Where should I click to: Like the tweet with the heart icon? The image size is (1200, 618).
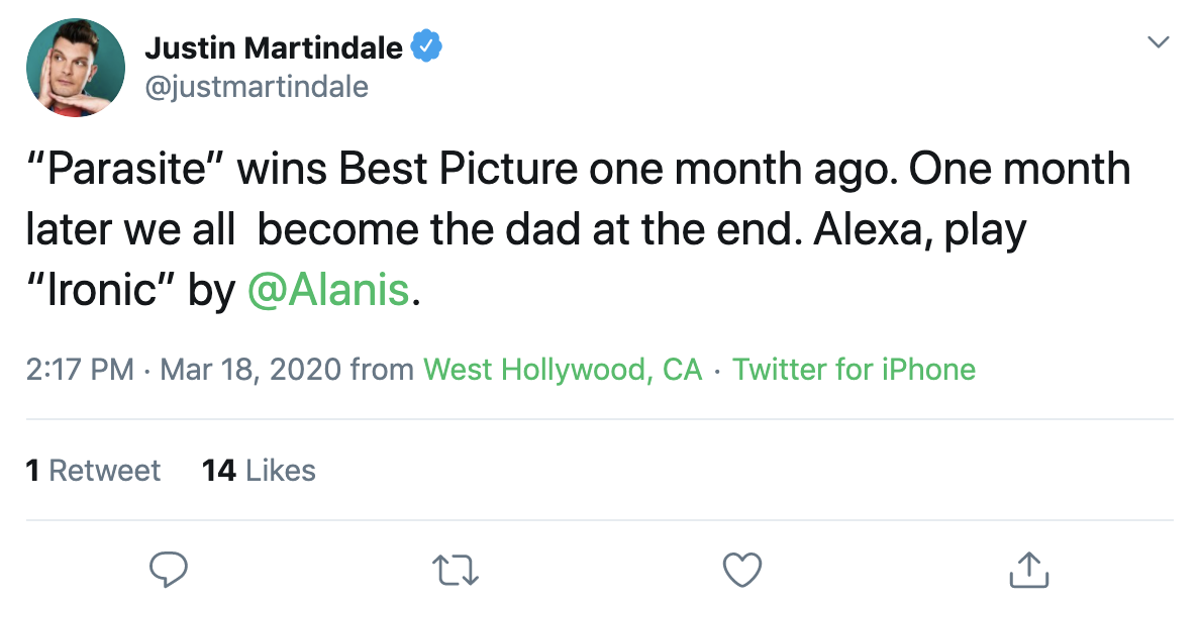742,569
